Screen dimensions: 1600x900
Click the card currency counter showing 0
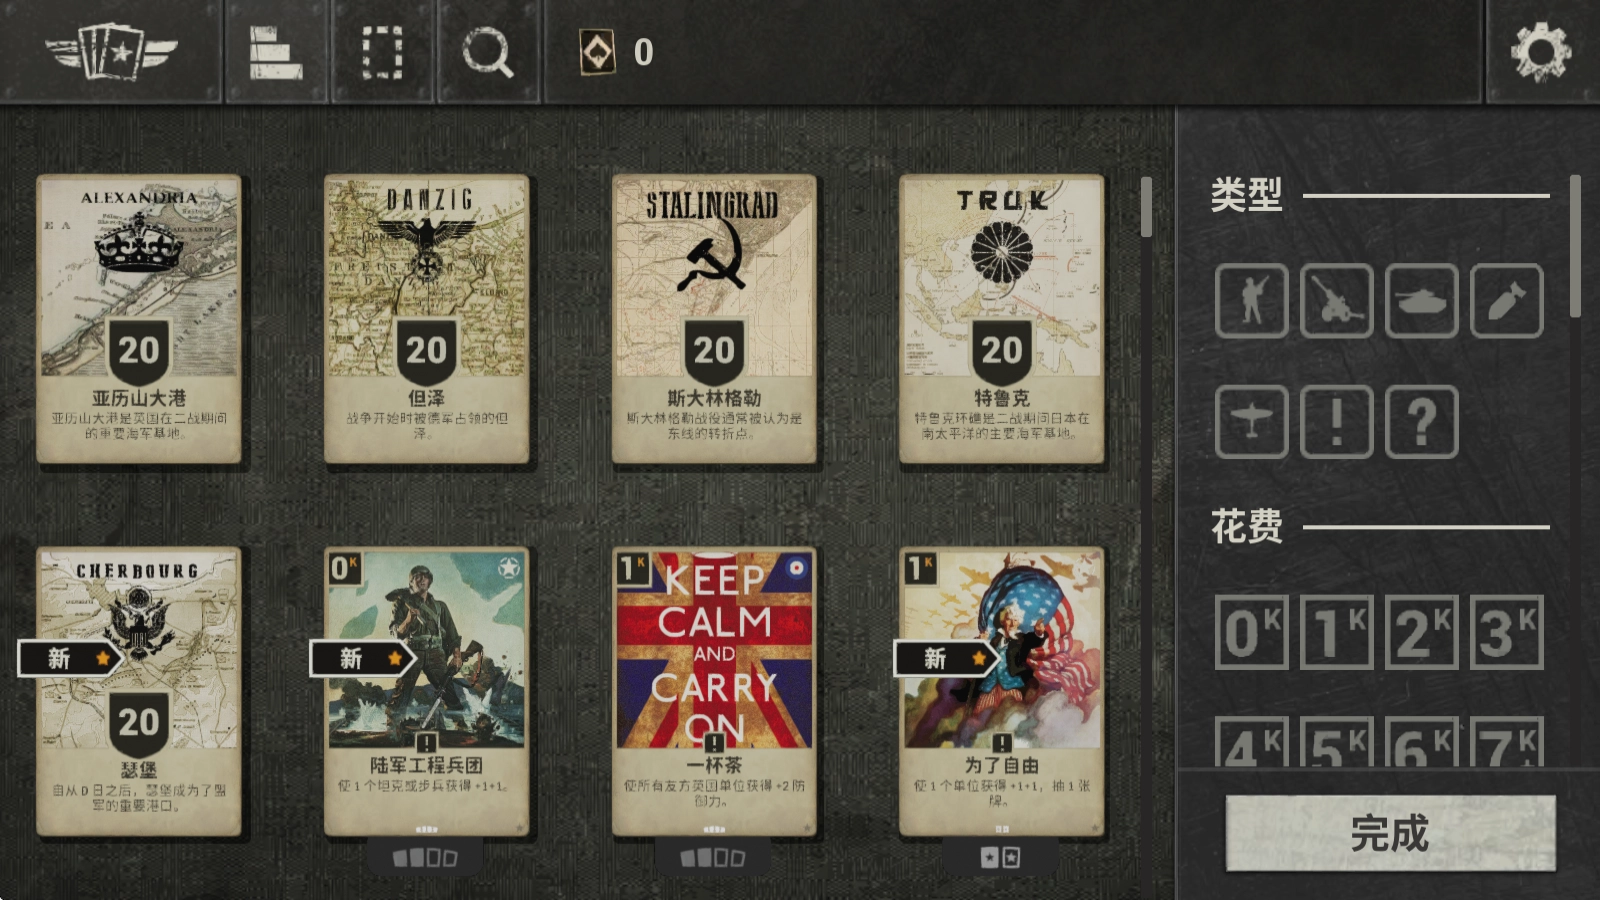click(617, 52)
